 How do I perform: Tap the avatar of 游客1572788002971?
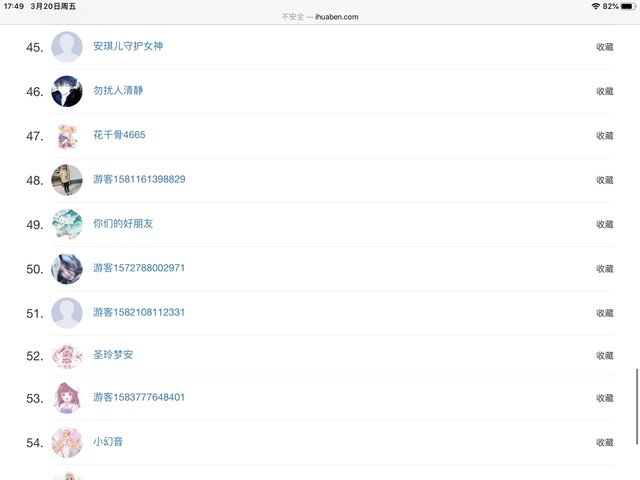[67, 269]
